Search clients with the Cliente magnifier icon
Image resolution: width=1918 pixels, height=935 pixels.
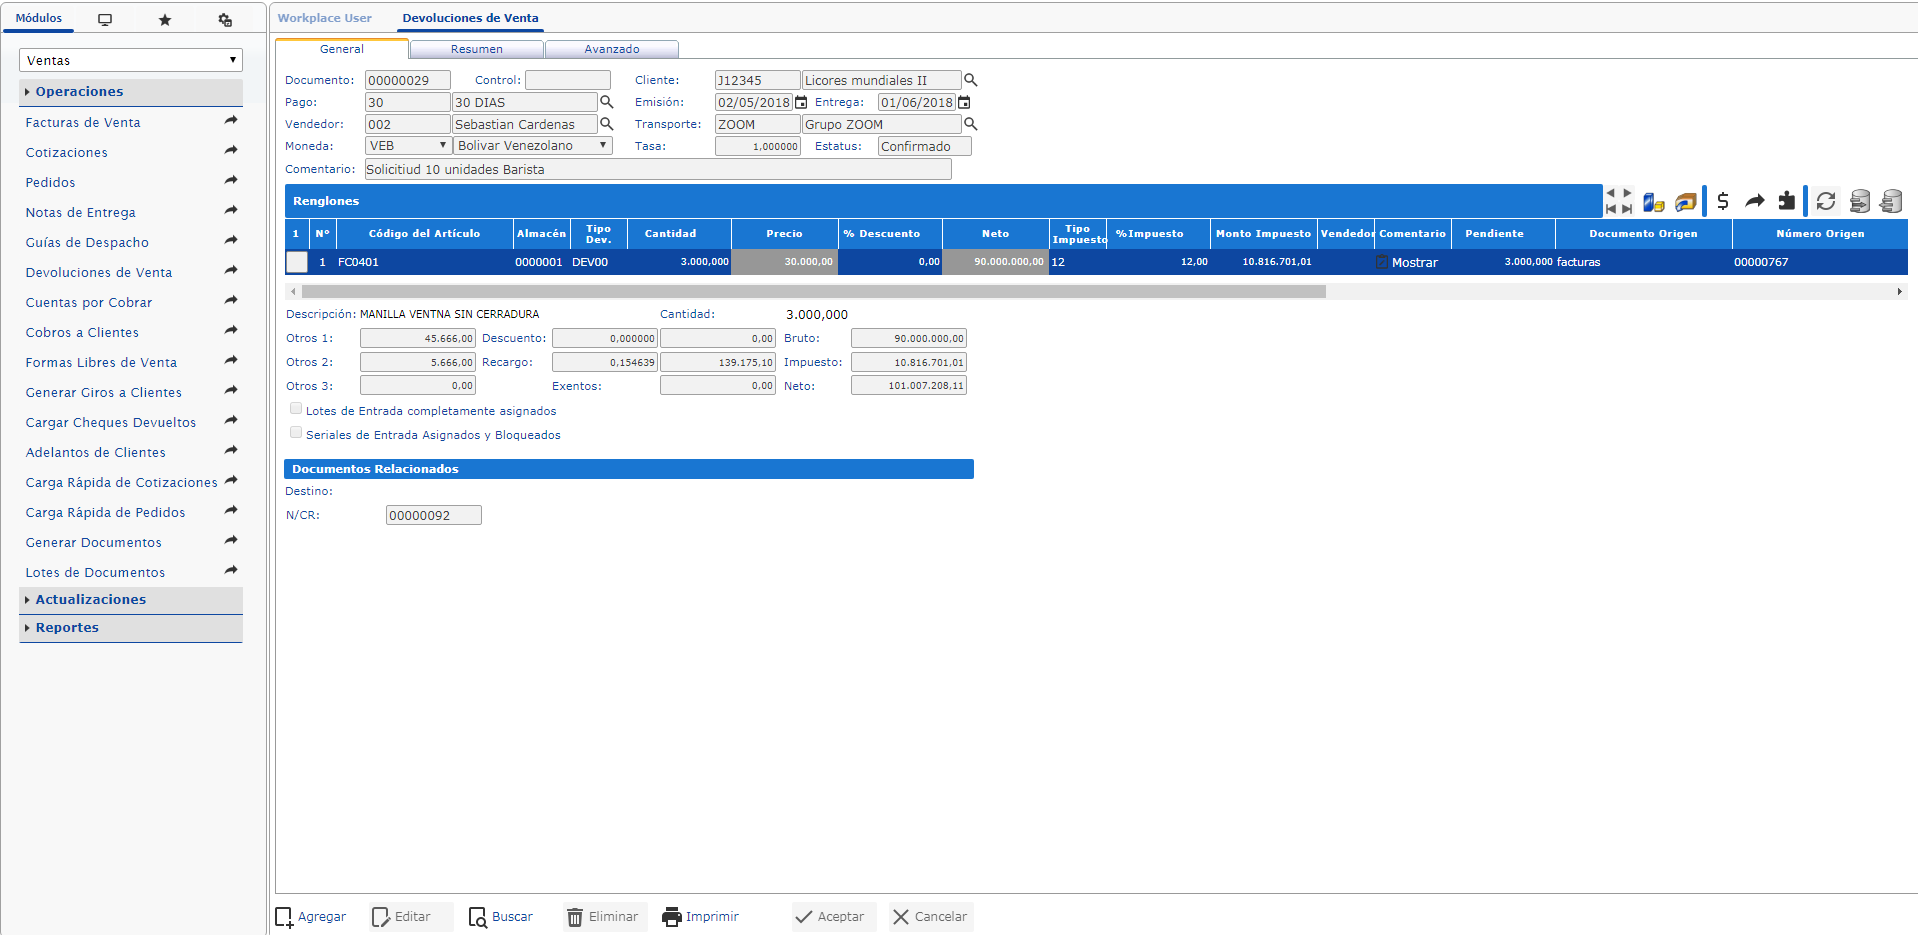pyautogui.click(x=970, y=80)
